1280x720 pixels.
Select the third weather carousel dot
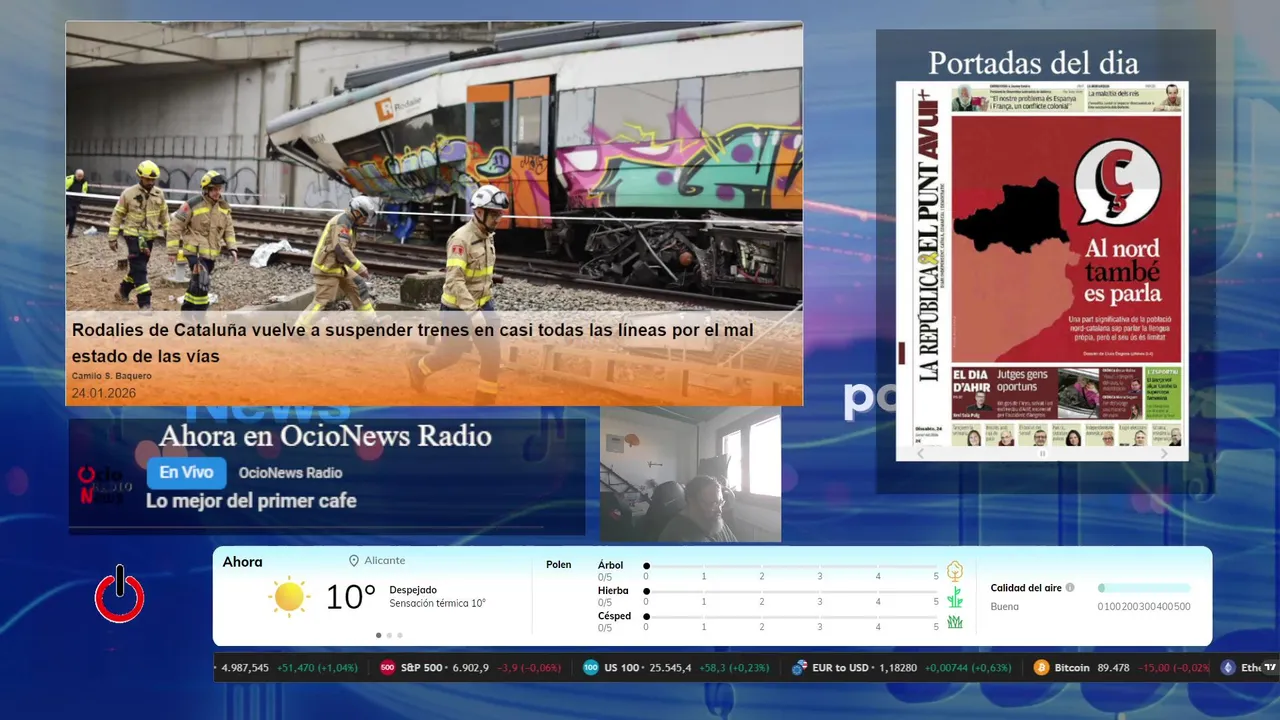[400, 635]
